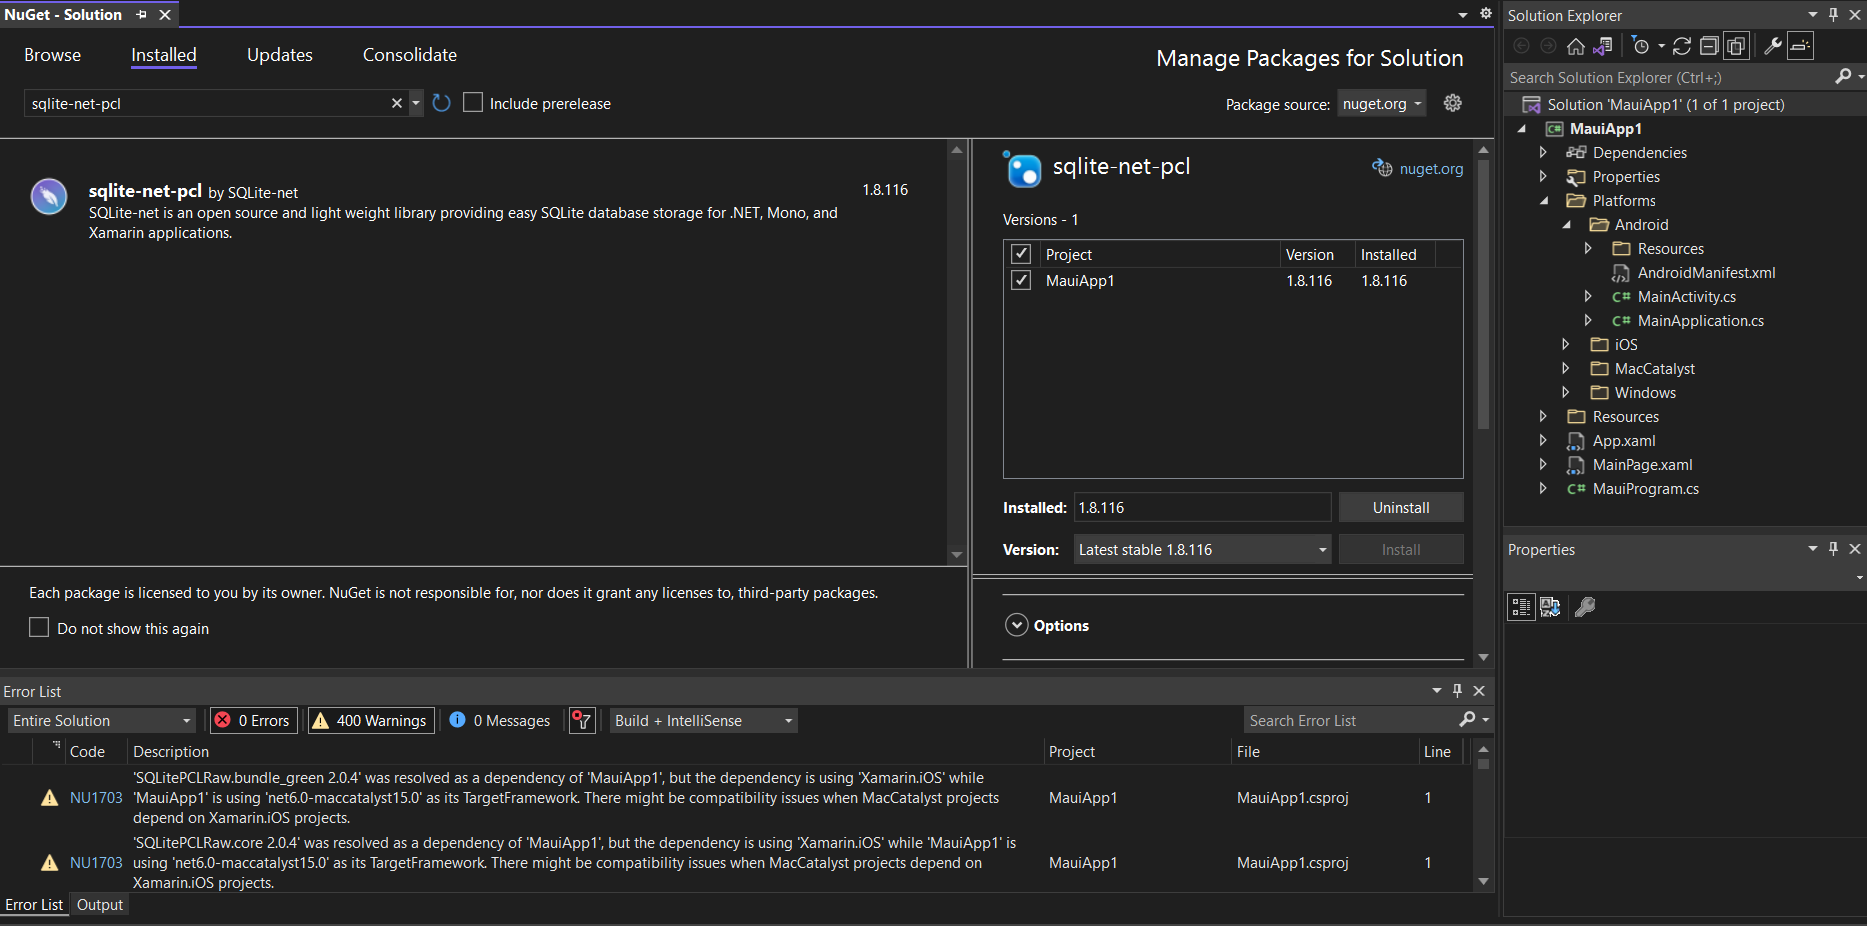Switch to the Installed tab
This screenshot has height=926, width=1867.
click(x=164, y=55)
